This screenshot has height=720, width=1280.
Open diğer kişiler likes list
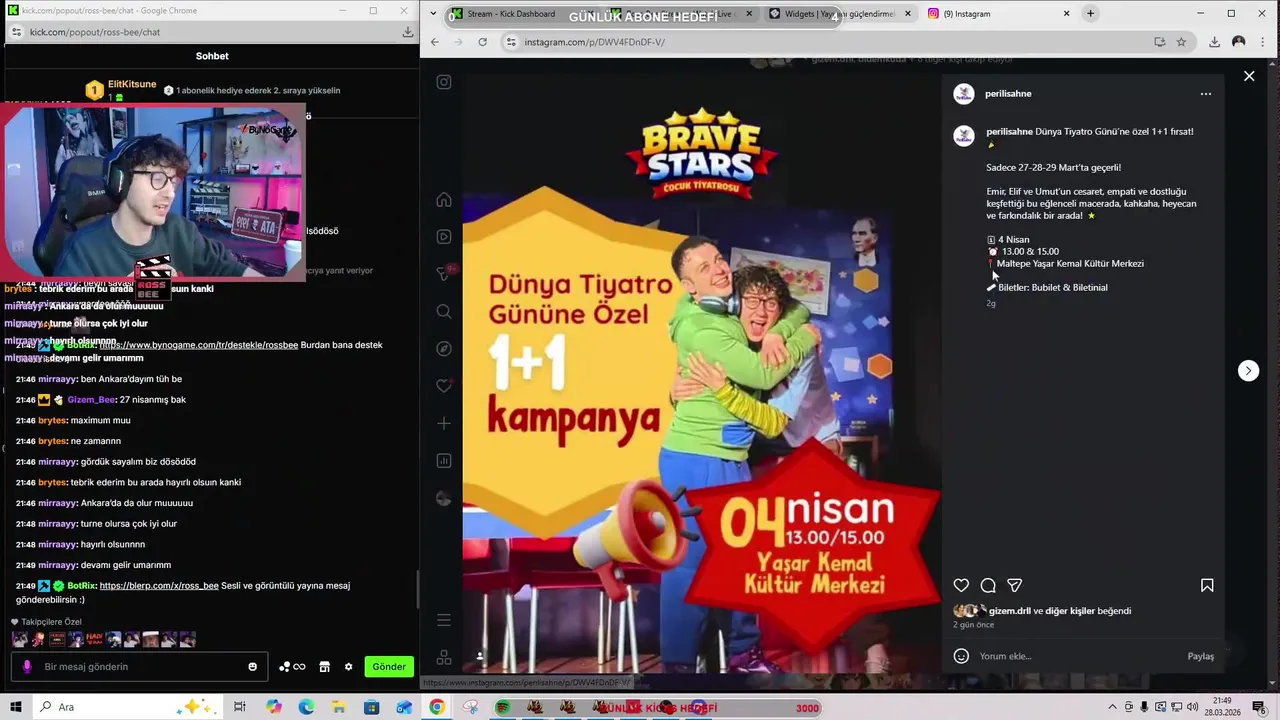pos(1069,610)
